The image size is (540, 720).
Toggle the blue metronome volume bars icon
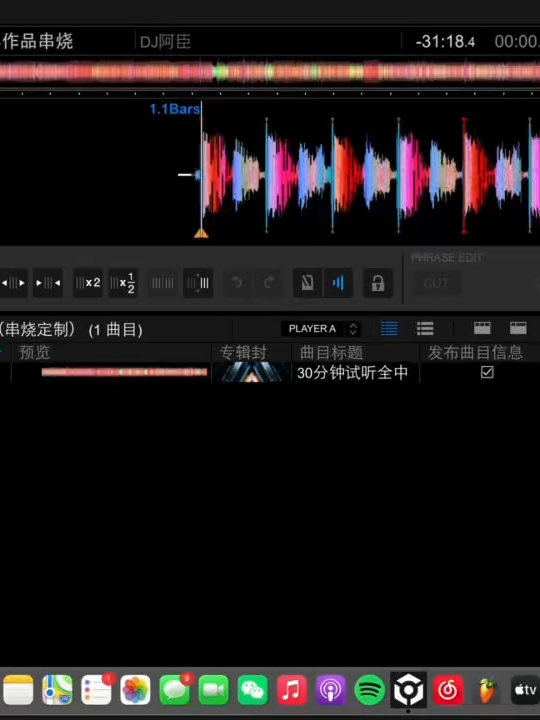coord(338,283)
